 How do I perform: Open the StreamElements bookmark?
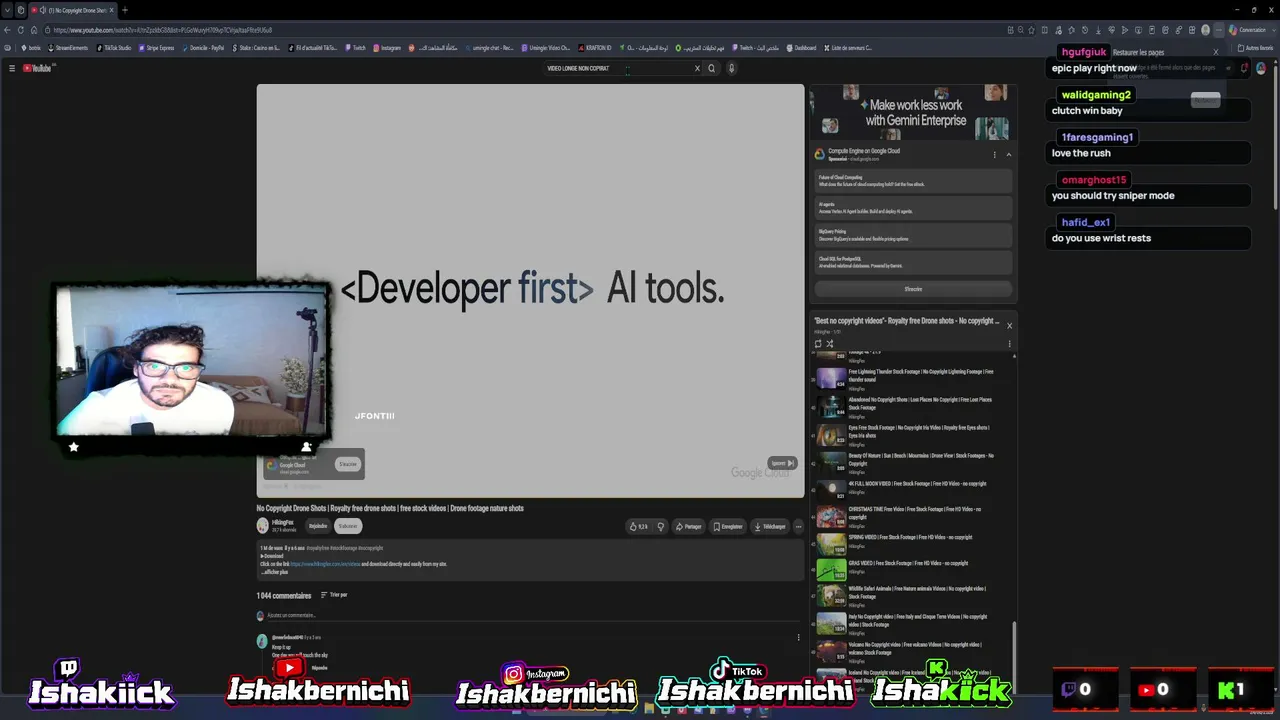click(x=68, y=48)
